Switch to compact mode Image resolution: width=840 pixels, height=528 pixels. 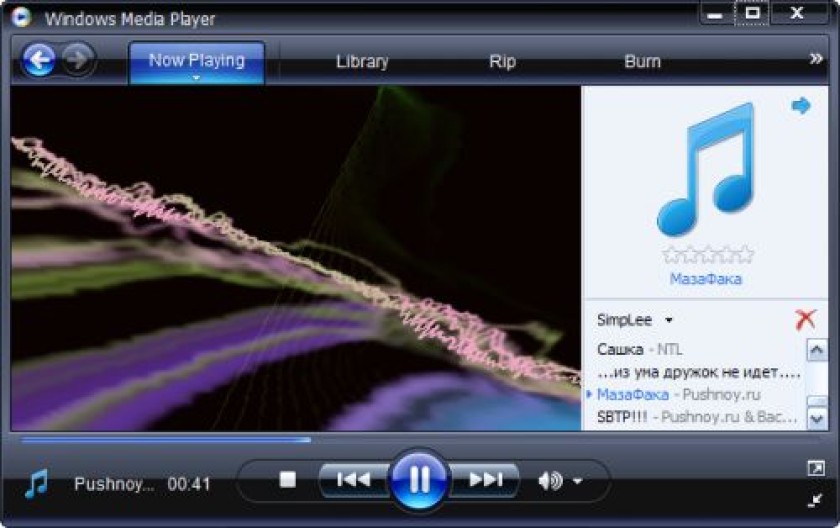(815, 501)
